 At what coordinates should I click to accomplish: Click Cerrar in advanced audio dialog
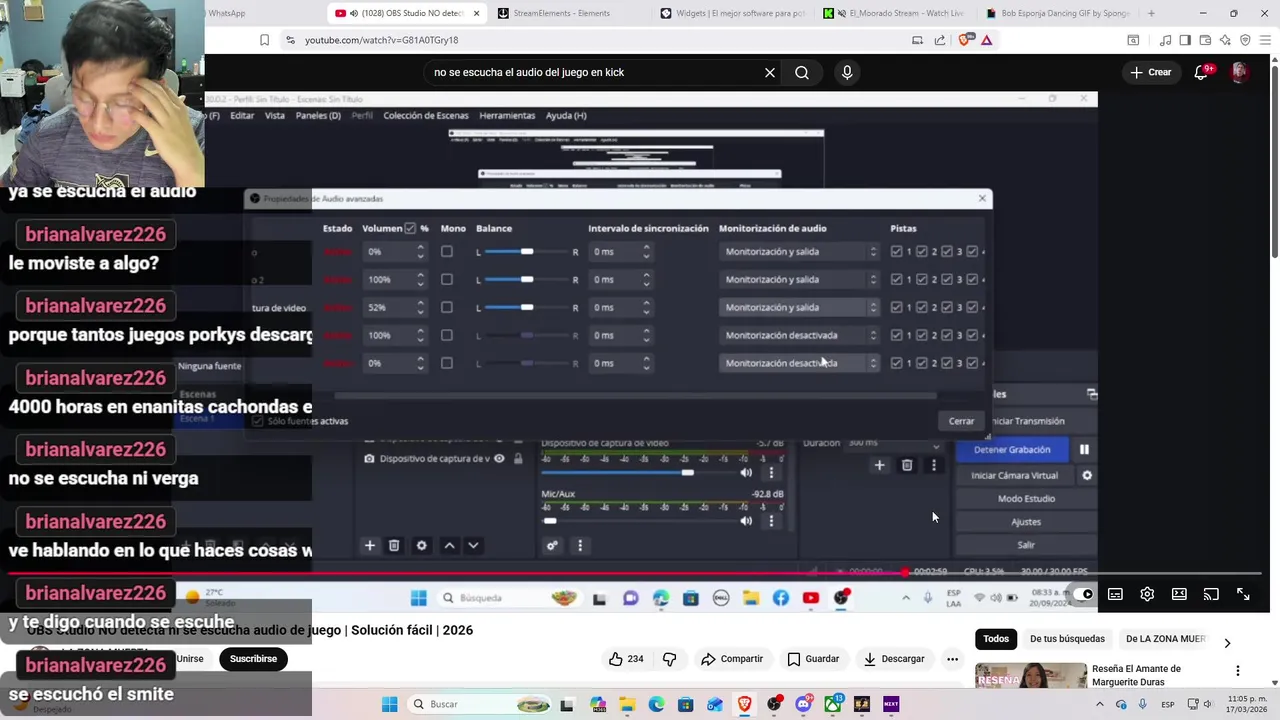pyautogui.click(x=961, y=421)
